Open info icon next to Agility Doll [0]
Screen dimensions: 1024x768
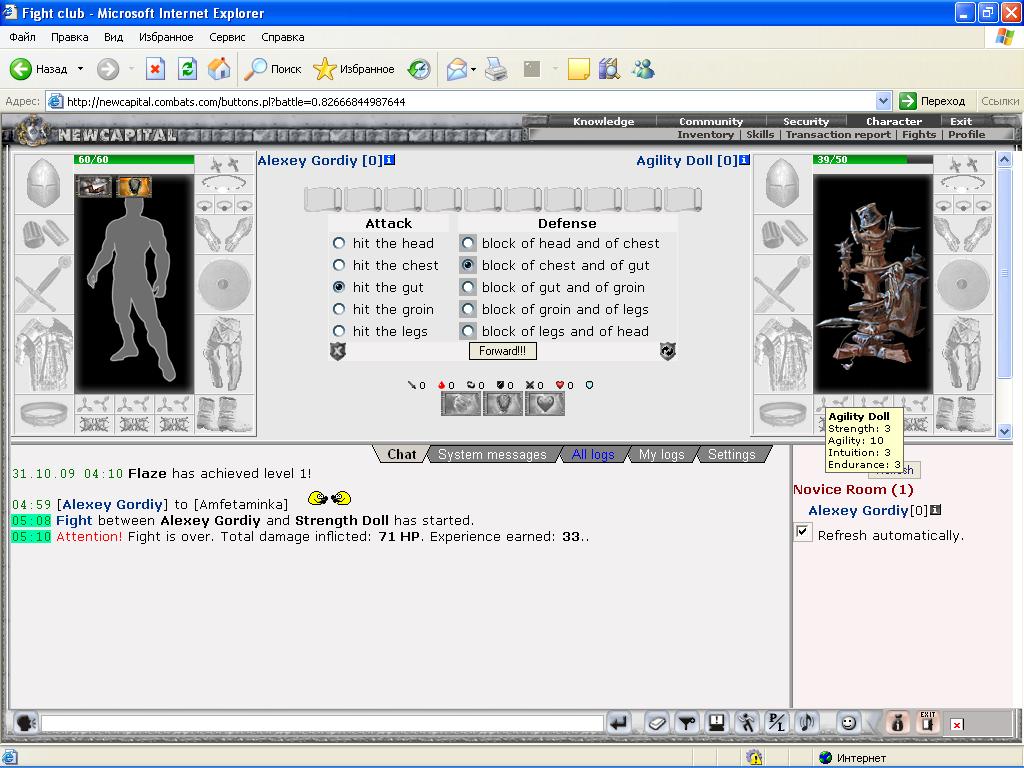pyautogui.click(x=744, y=160)
